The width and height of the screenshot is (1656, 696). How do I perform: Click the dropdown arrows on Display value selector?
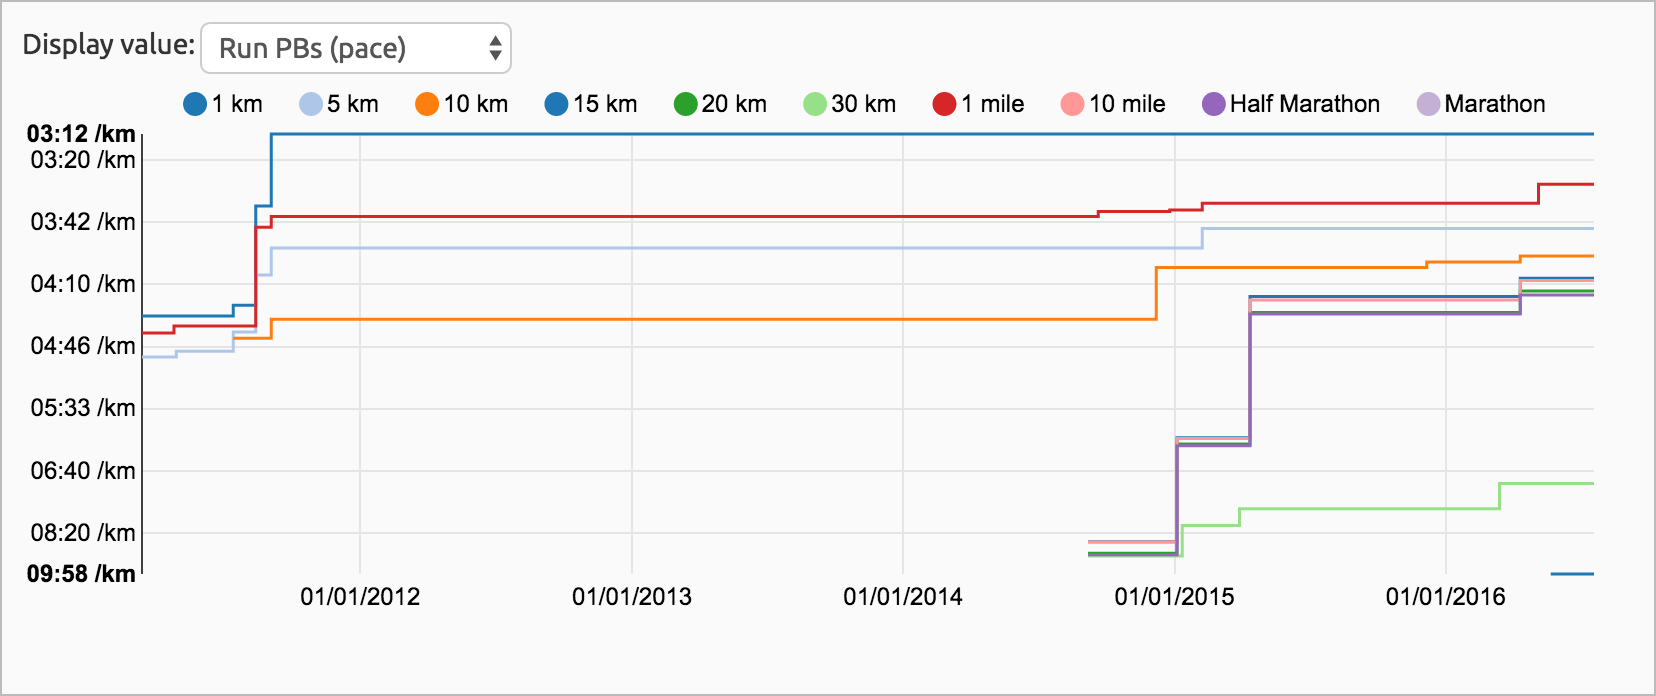pyautogui.click(x=495, y=48)
